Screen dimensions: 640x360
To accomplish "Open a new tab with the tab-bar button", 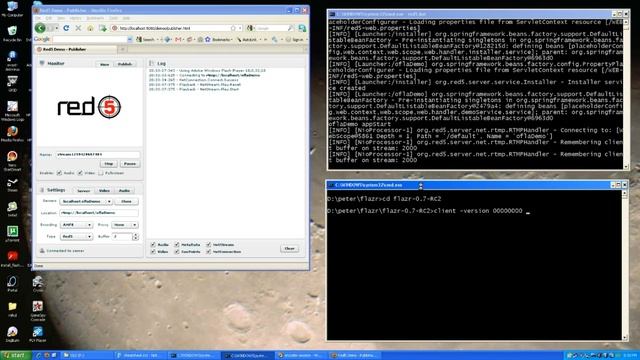I will click(122, 49).
